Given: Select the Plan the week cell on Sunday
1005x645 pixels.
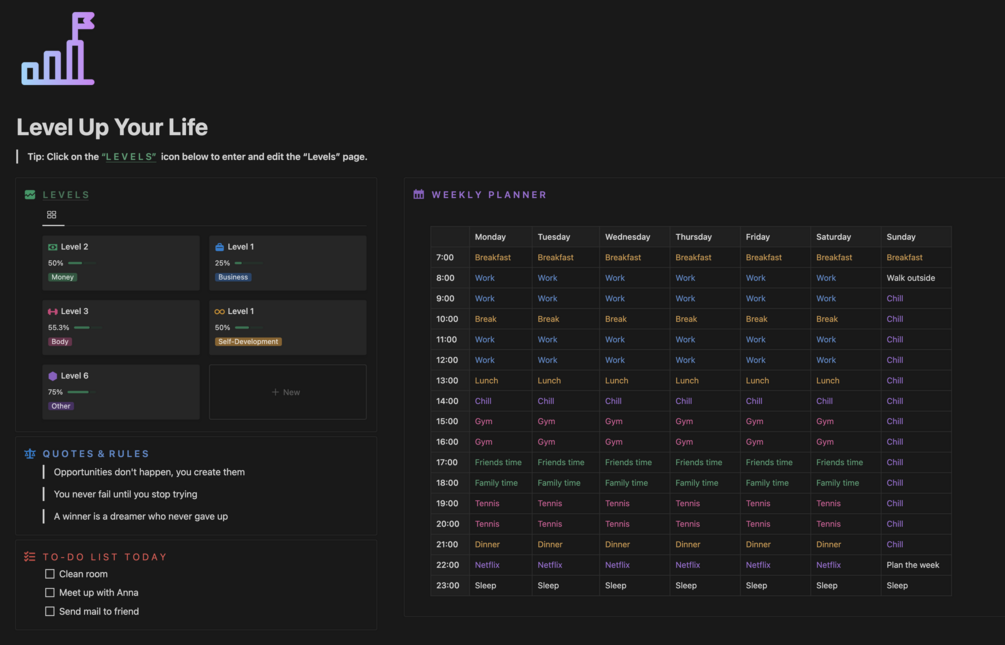Looking at the screenshot, I should point(913,565).
